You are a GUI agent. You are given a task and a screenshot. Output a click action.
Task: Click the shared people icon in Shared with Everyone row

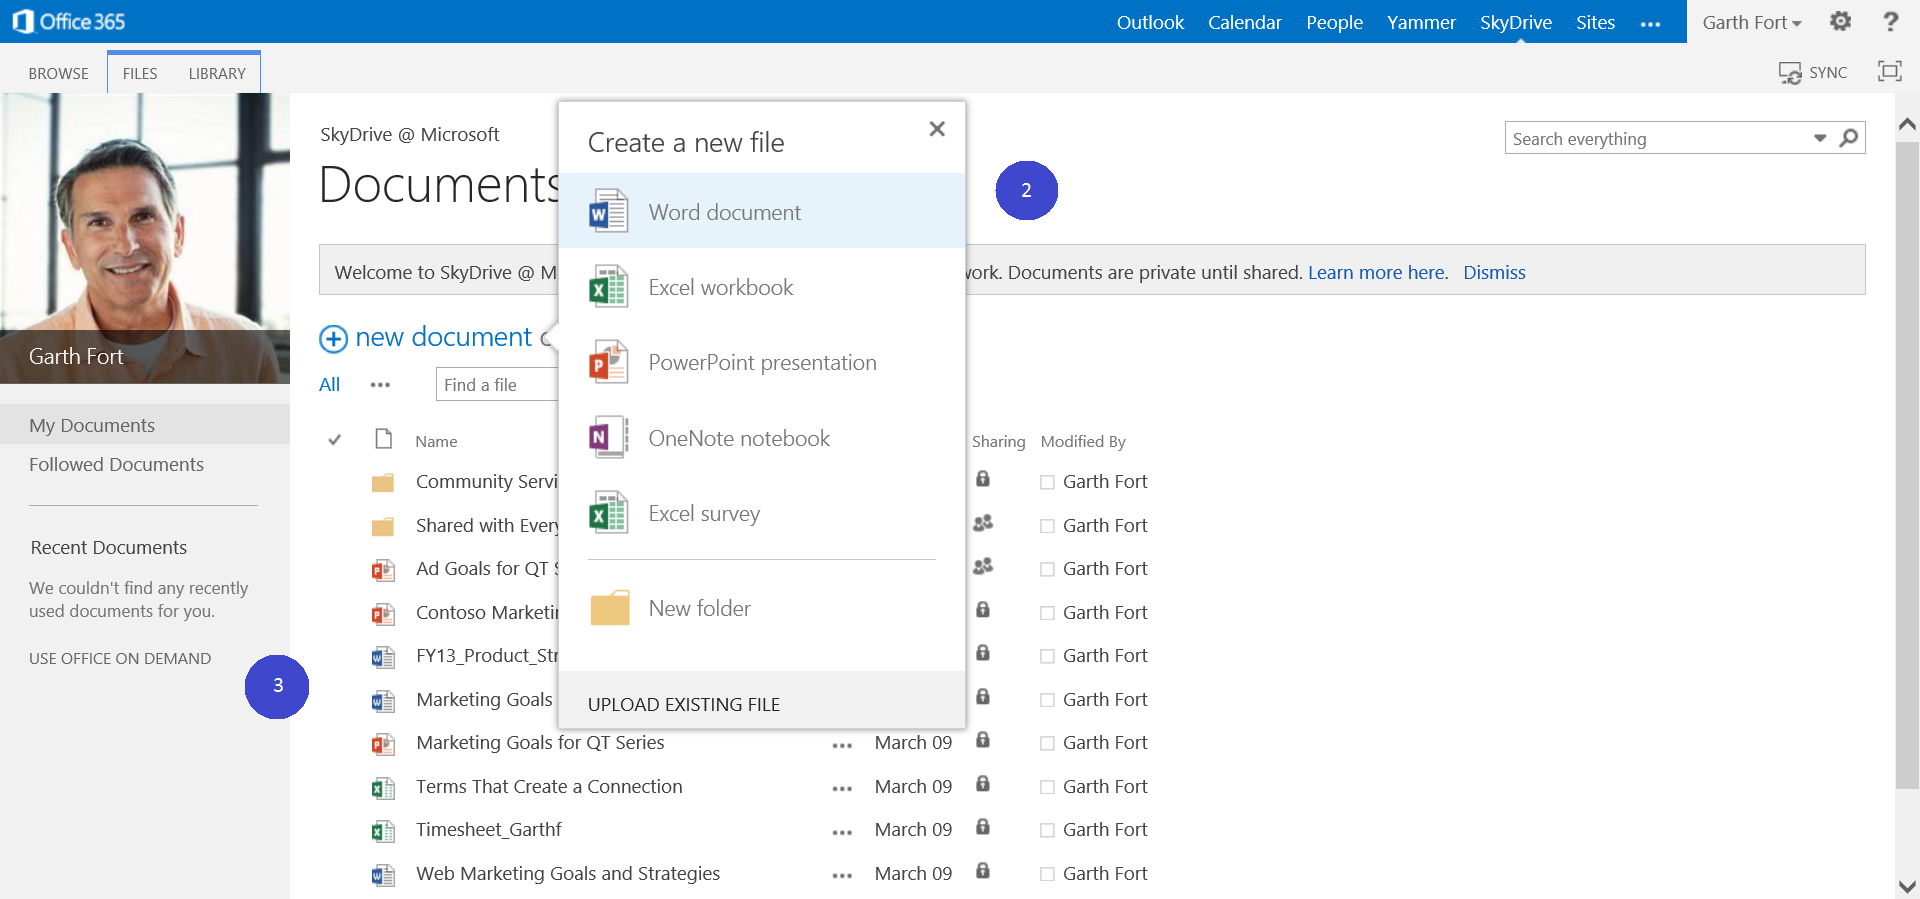983,523
